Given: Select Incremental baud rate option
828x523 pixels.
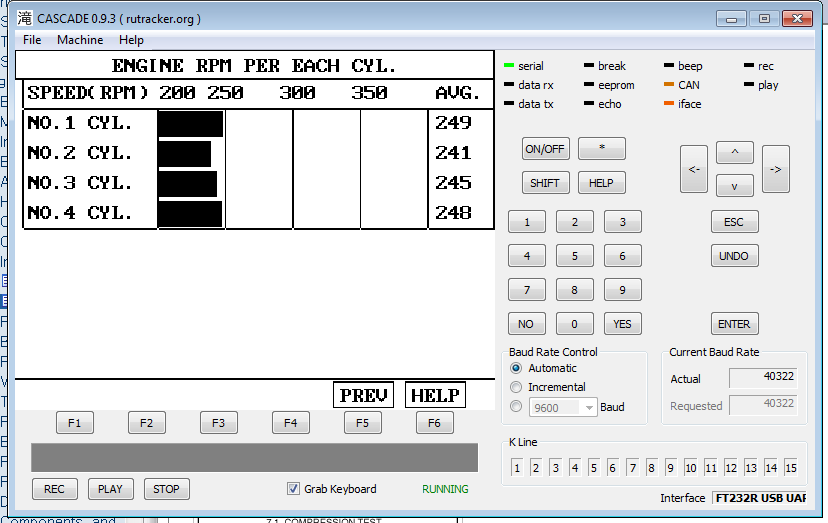Looking at the screenshot, I should tap(517, 387).
